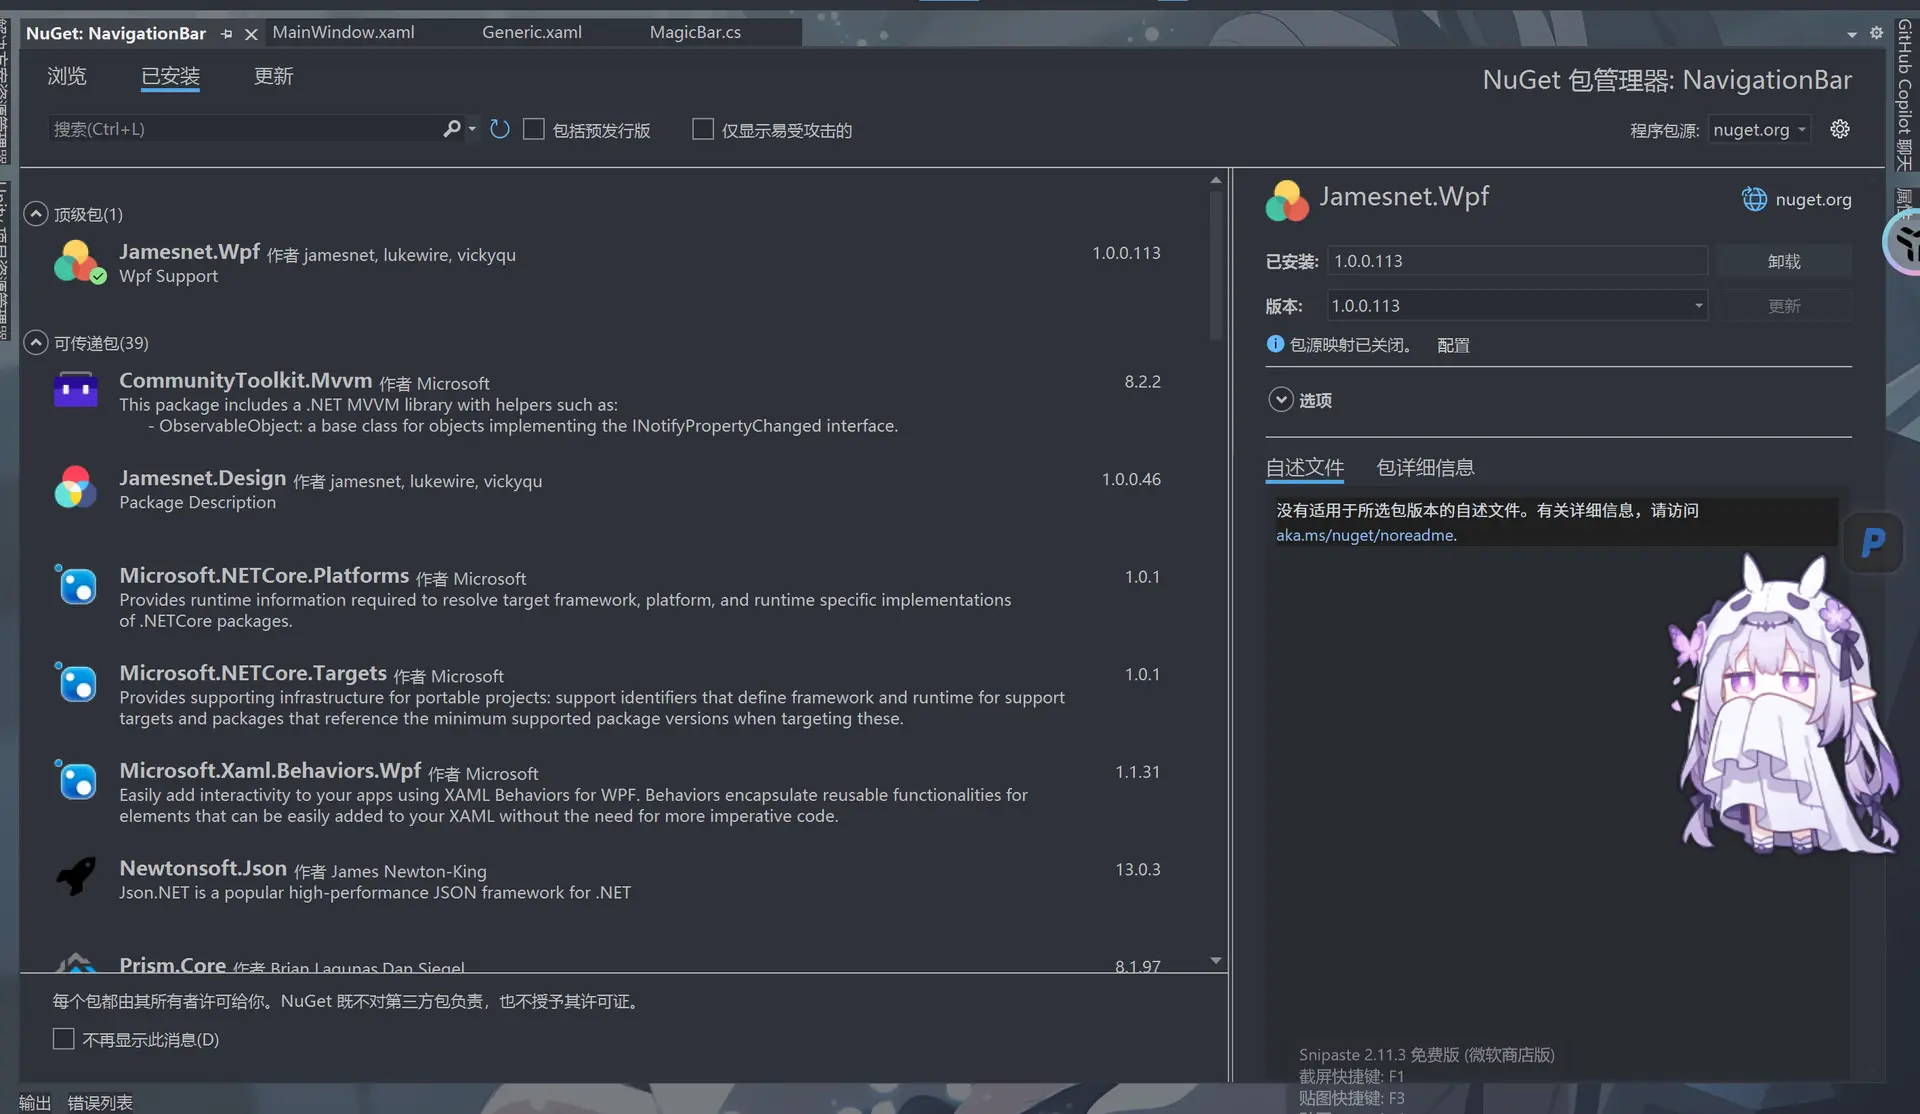Viewport: 1920px width, 1114px height.
Task: Collapse the top-level packages (1) group
Action: (x=36, y=214)
